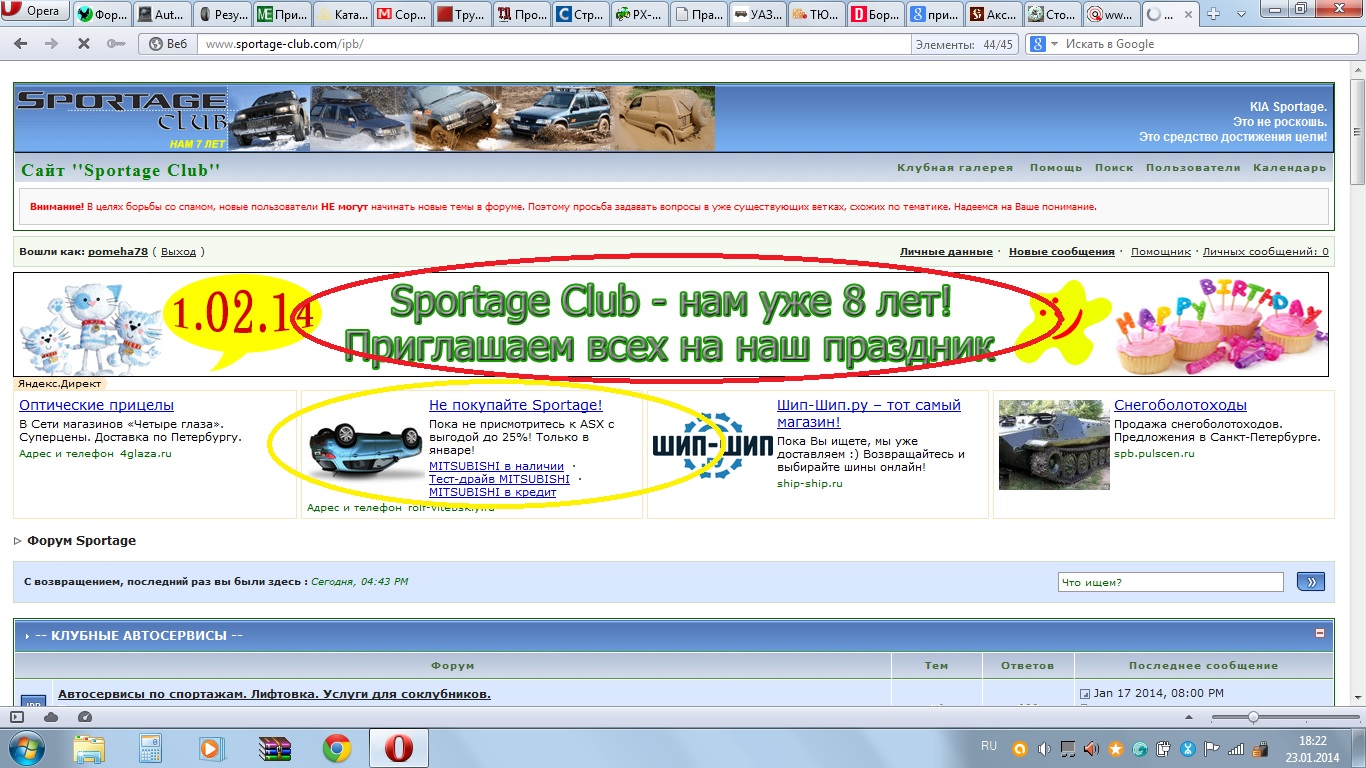Click the network signal bars tray icon

tap(1237, 748)
